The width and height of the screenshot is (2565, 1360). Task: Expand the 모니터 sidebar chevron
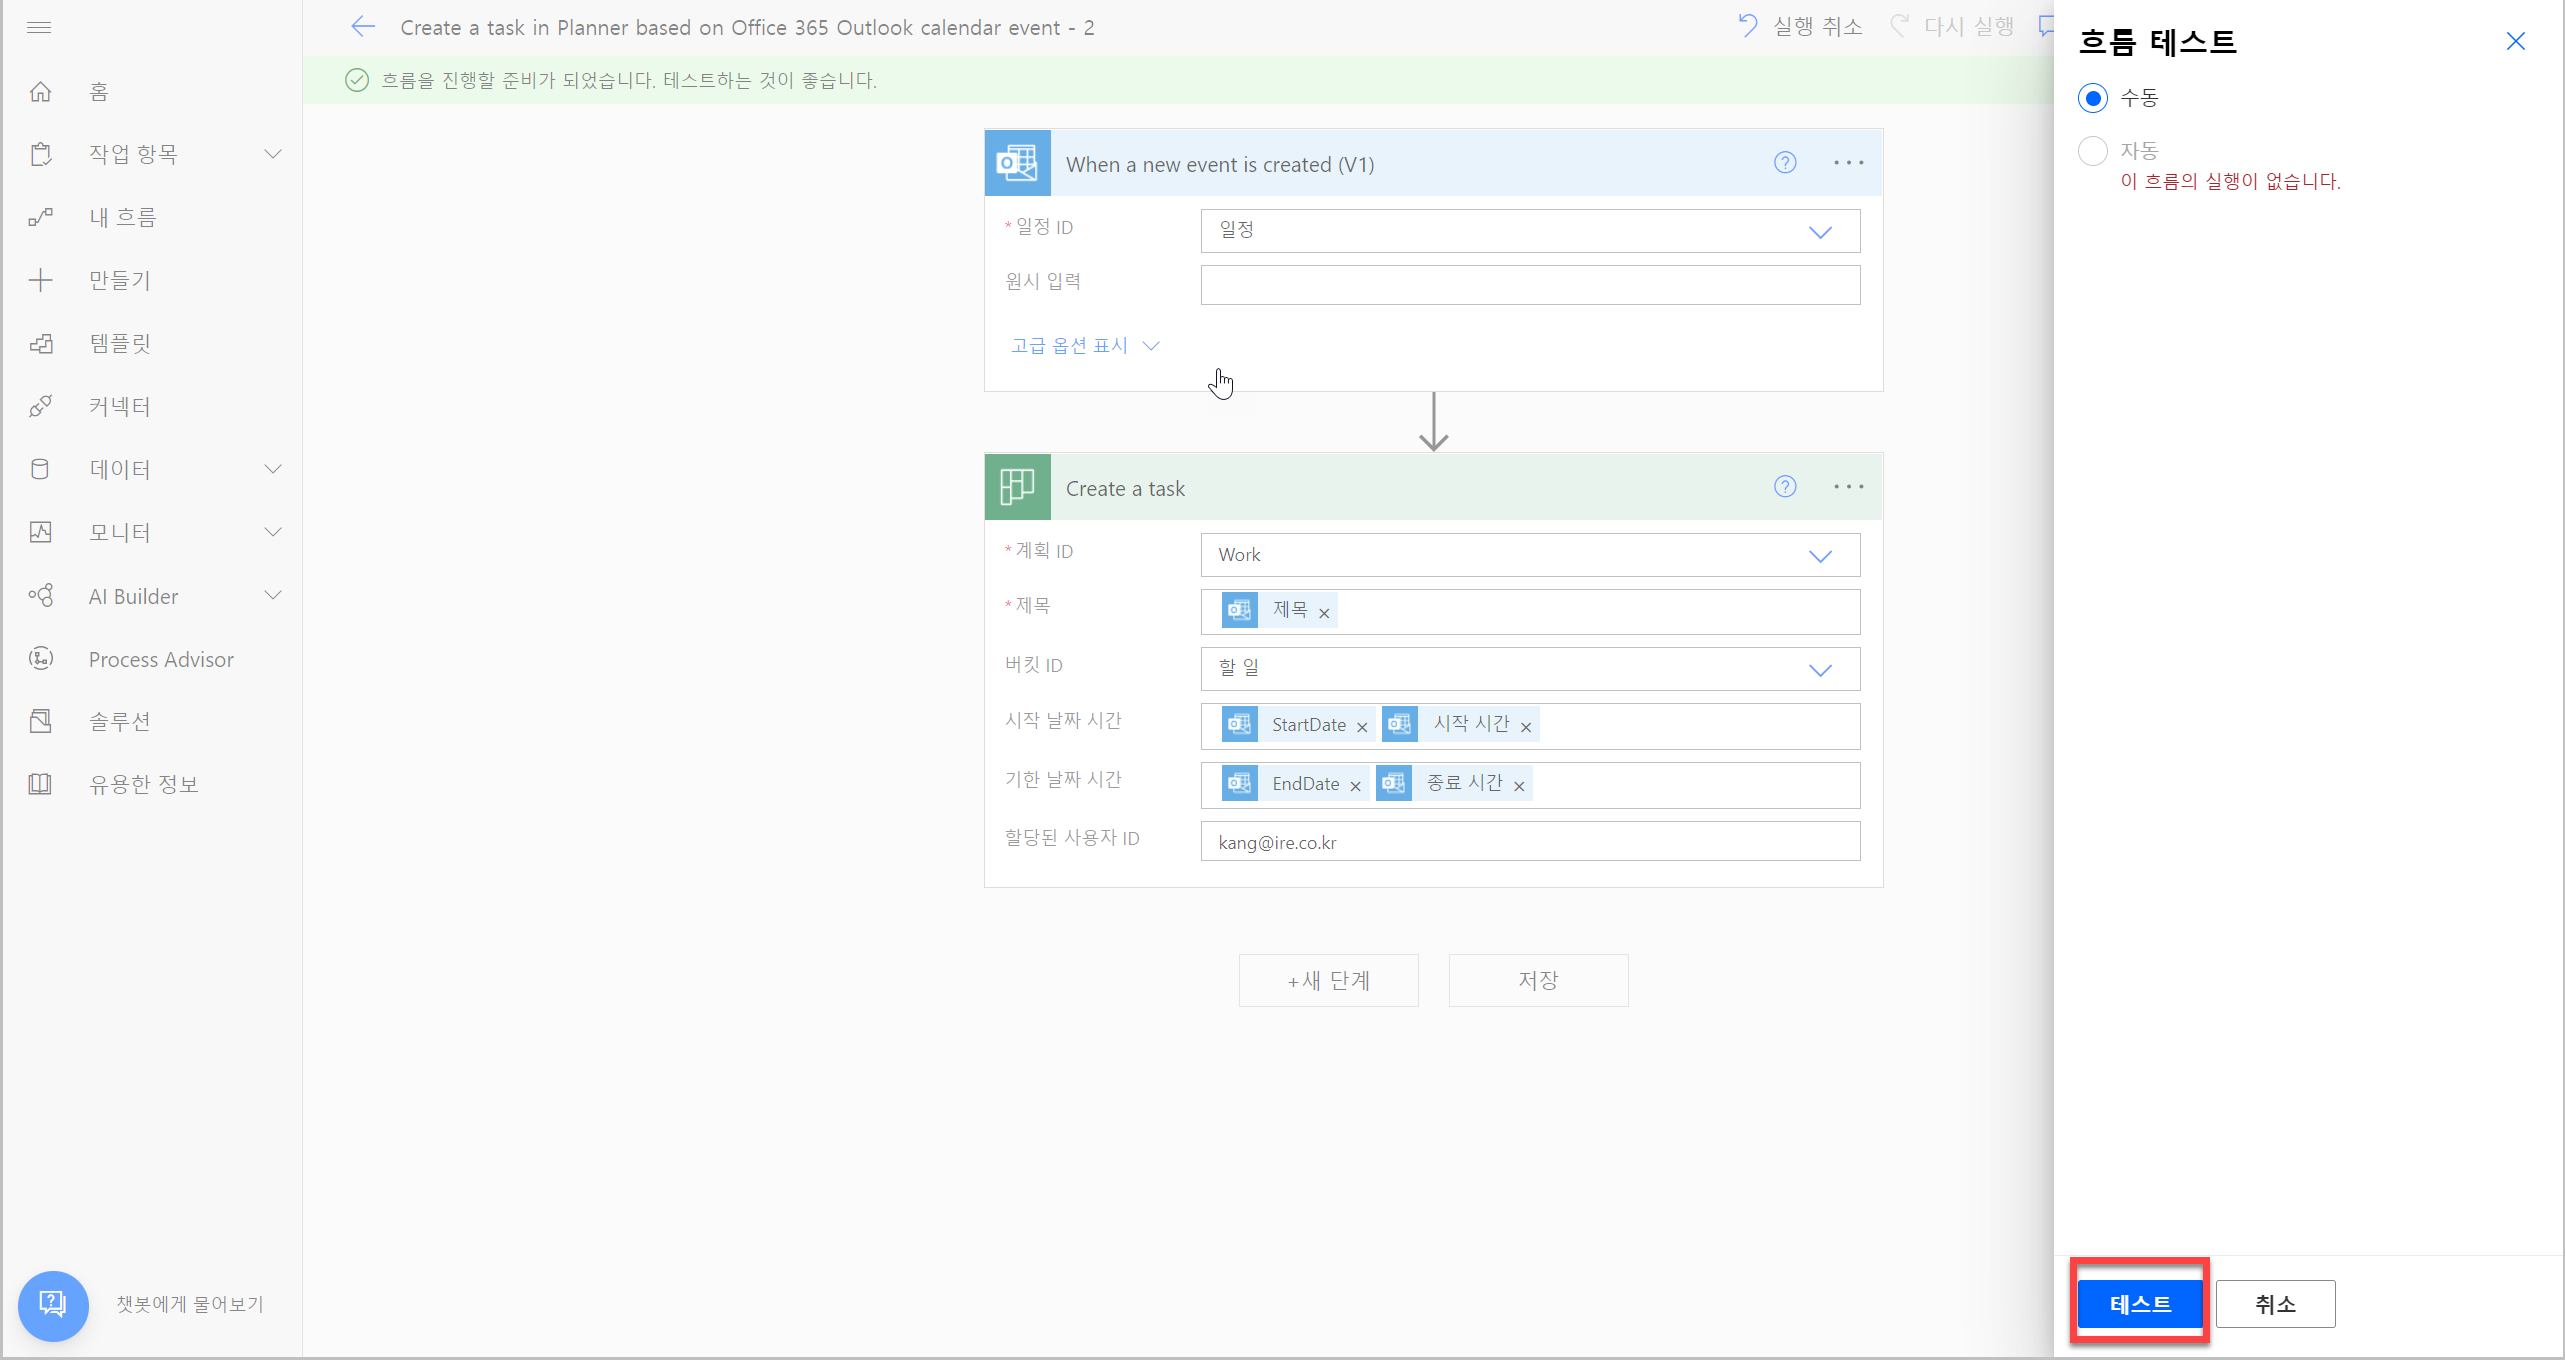click(273, 531)
